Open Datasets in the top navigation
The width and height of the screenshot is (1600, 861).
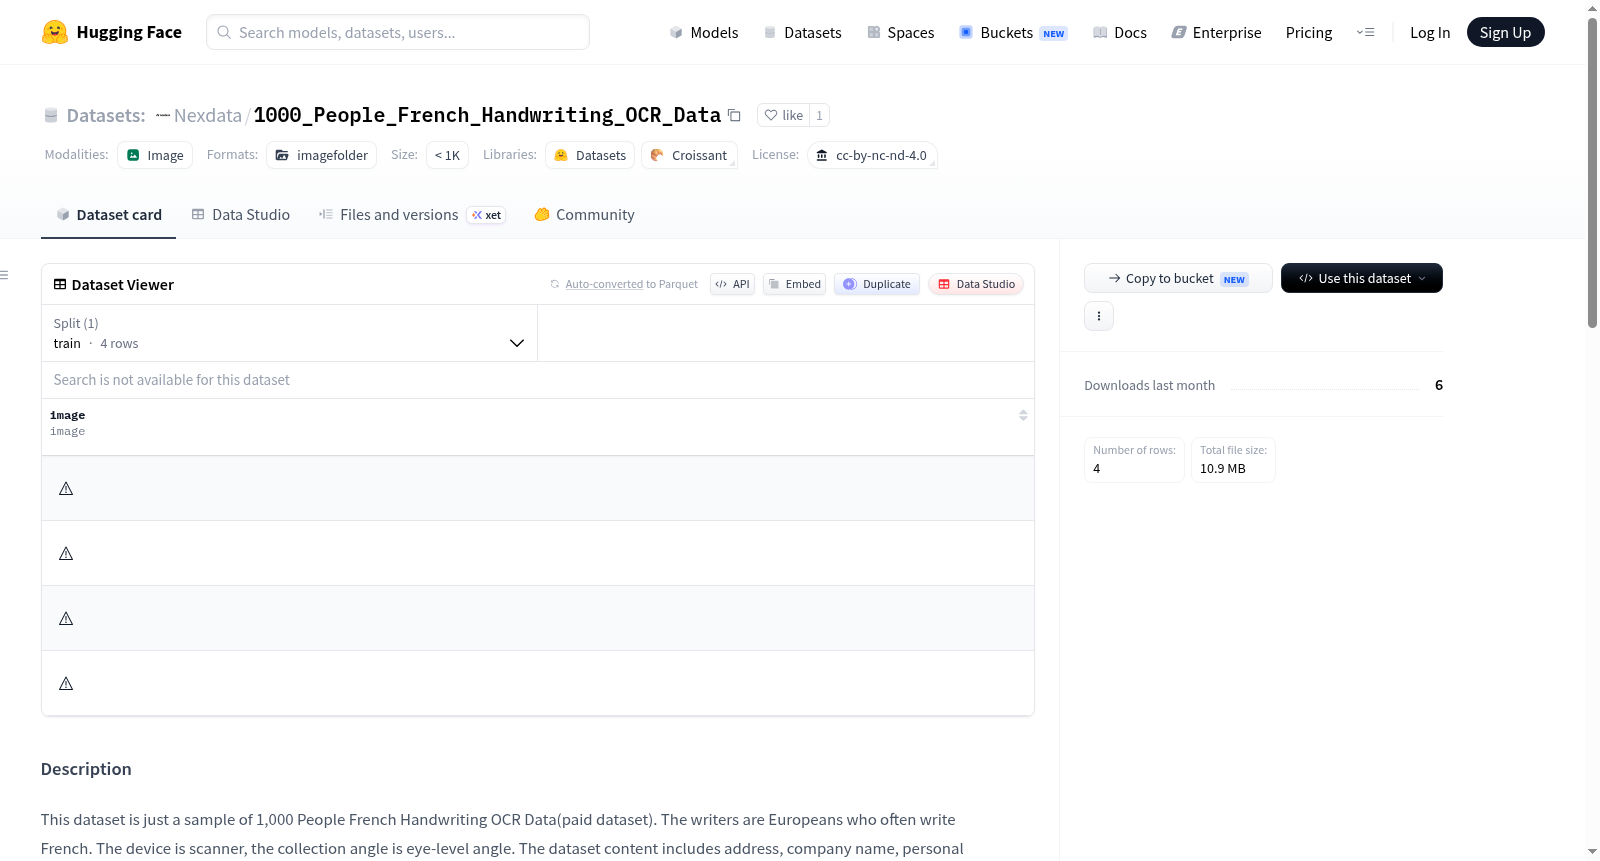[802, 32]
